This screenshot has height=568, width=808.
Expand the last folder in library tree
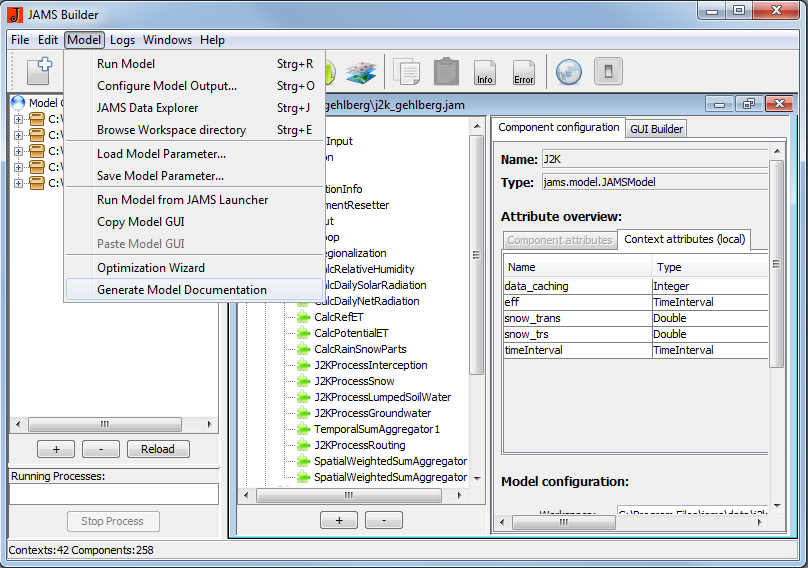coord(18,183)
